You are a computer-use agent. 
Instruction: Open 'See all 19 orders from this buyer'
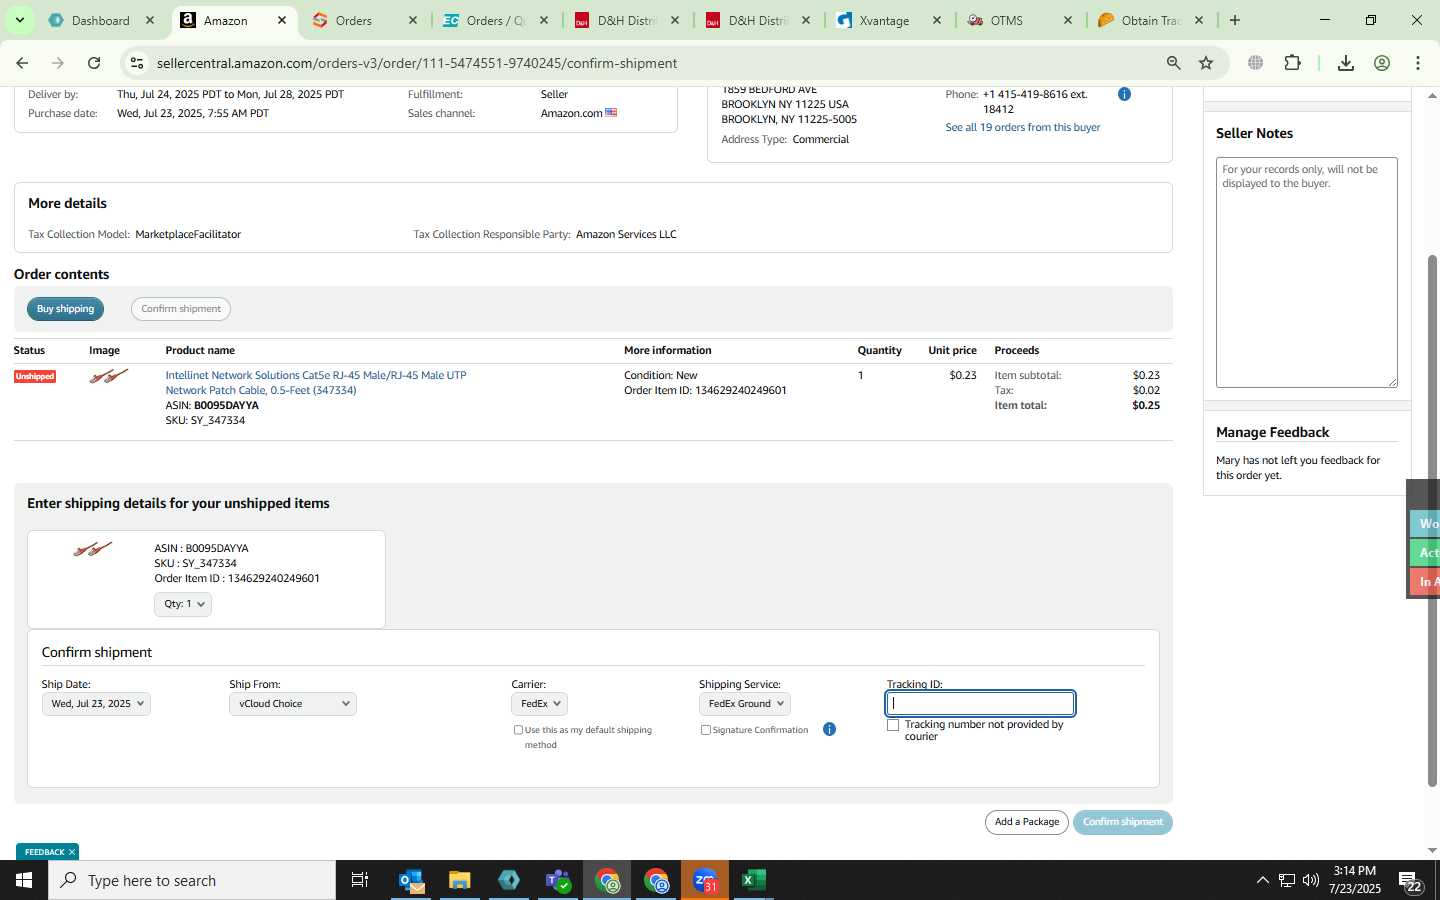(1023, 127)
